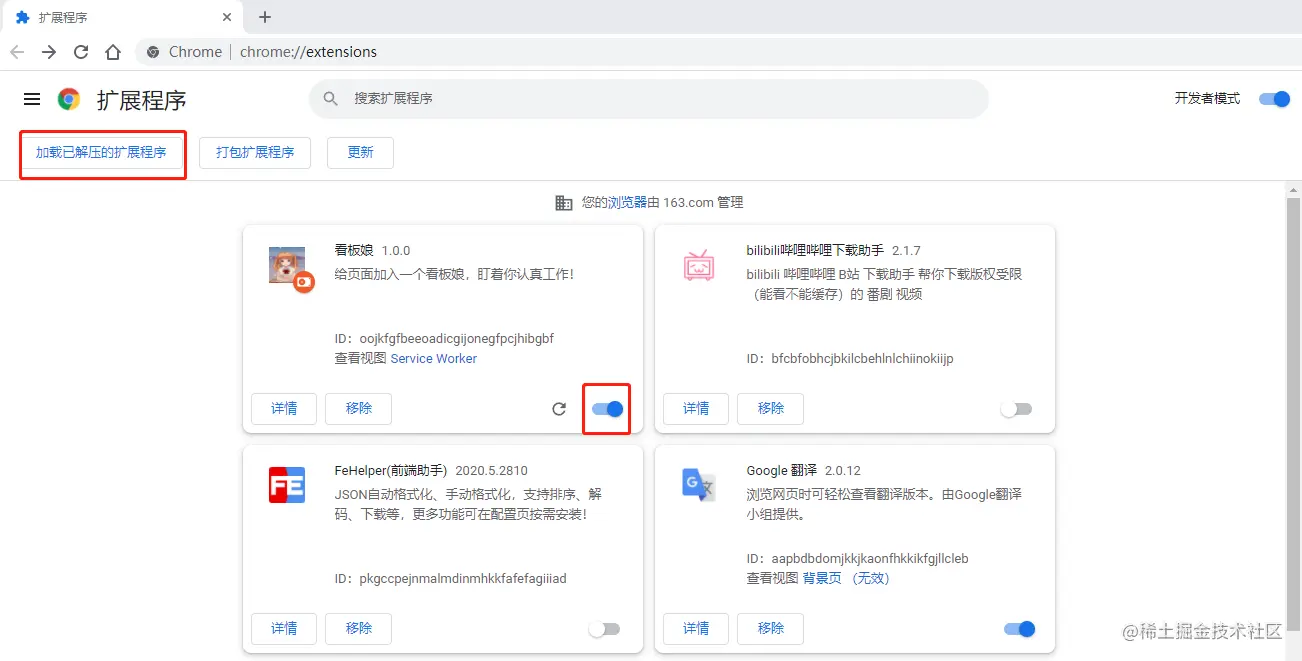Screen dimensions: 1302x661
Task: Click the search magnifier icon
Action: 331,99
